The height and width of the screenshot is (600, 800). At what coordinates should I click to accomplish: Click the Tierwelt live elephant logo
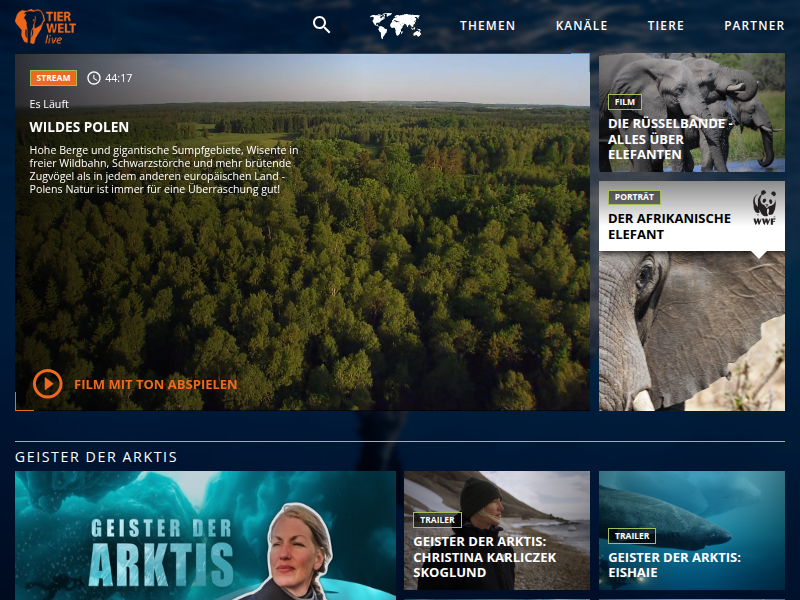tap(45, 26)
